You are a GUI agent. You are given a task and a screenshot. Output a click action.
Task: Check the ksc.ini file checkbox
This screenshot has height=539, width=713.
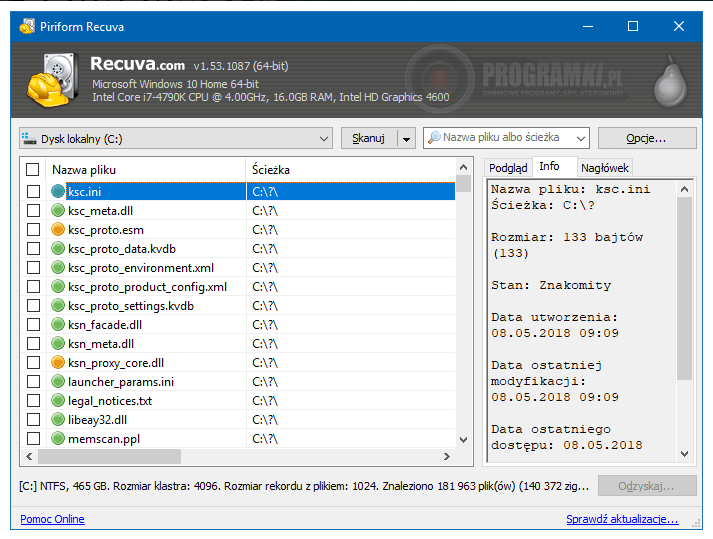point(33,191)
